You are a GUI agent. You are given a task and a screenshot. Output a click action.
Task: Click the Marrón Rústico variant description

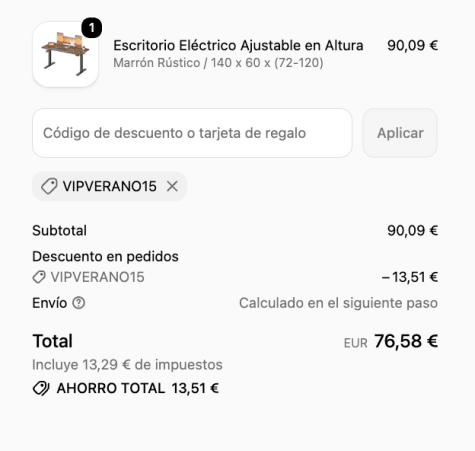point(218,63)
